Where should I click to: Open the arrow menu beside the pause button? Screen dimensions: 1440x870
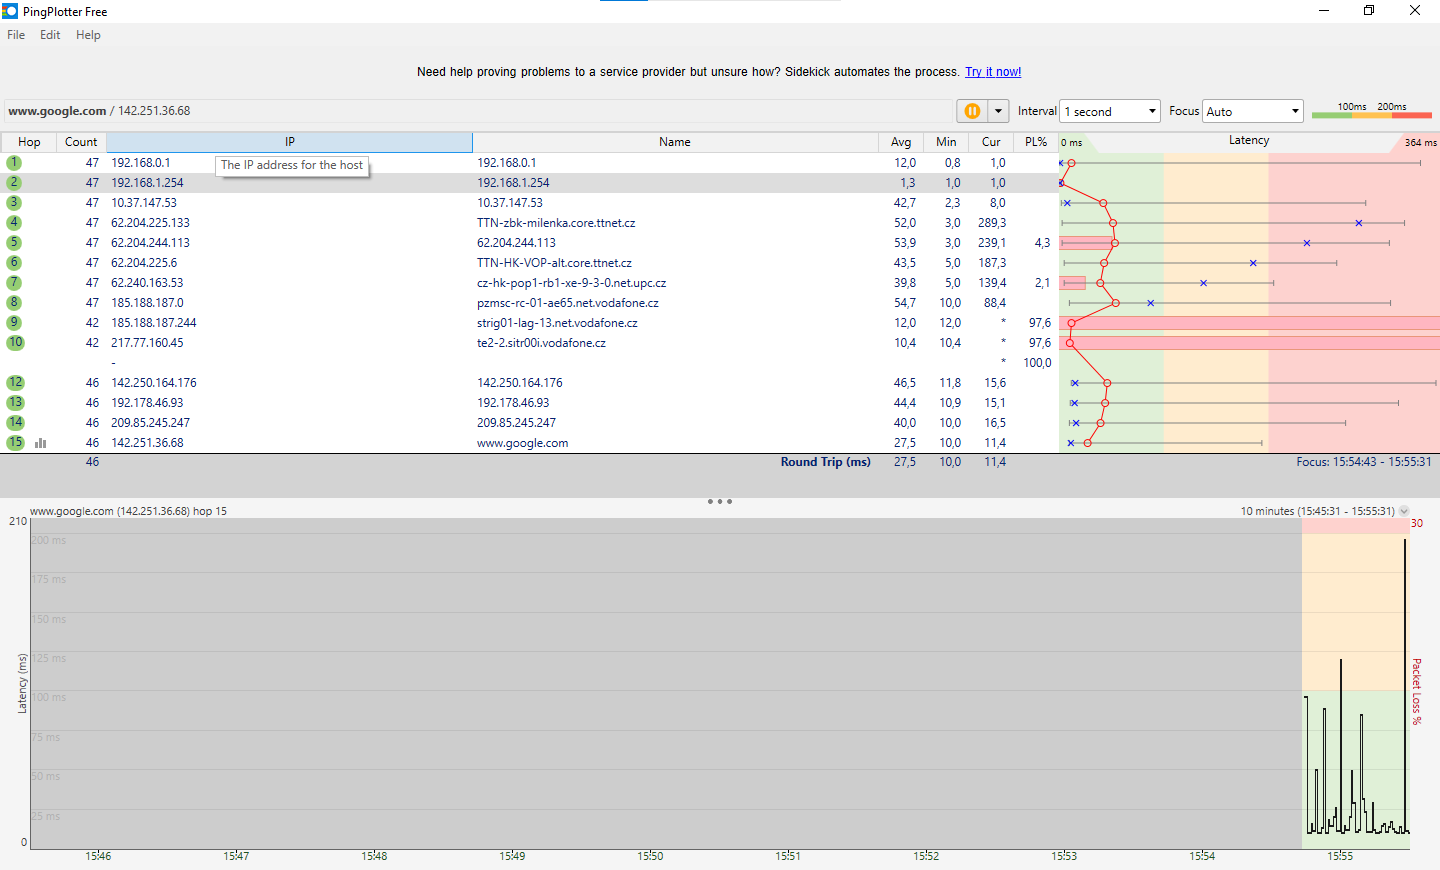[x=998, y=111]
